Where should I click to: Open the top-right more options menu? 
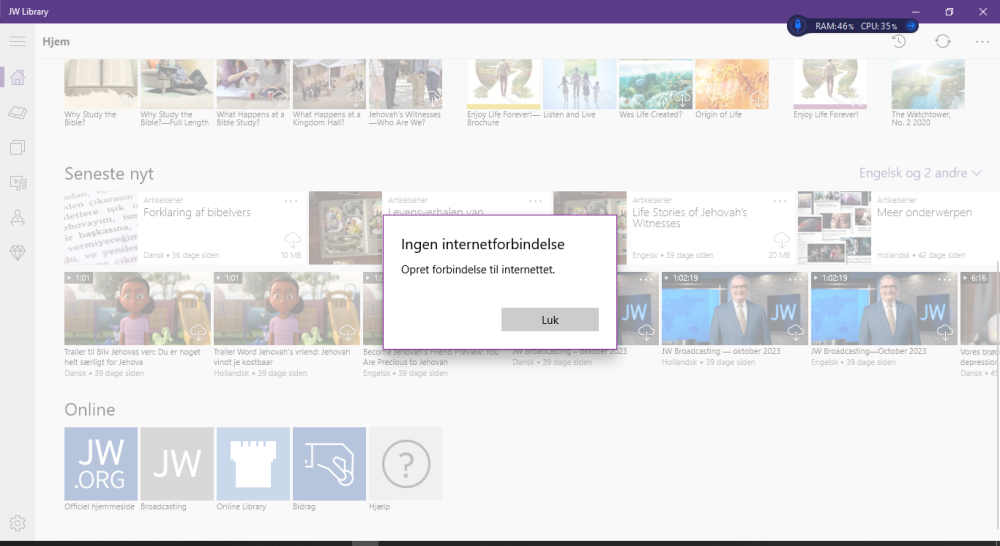[x=982, y=41]
